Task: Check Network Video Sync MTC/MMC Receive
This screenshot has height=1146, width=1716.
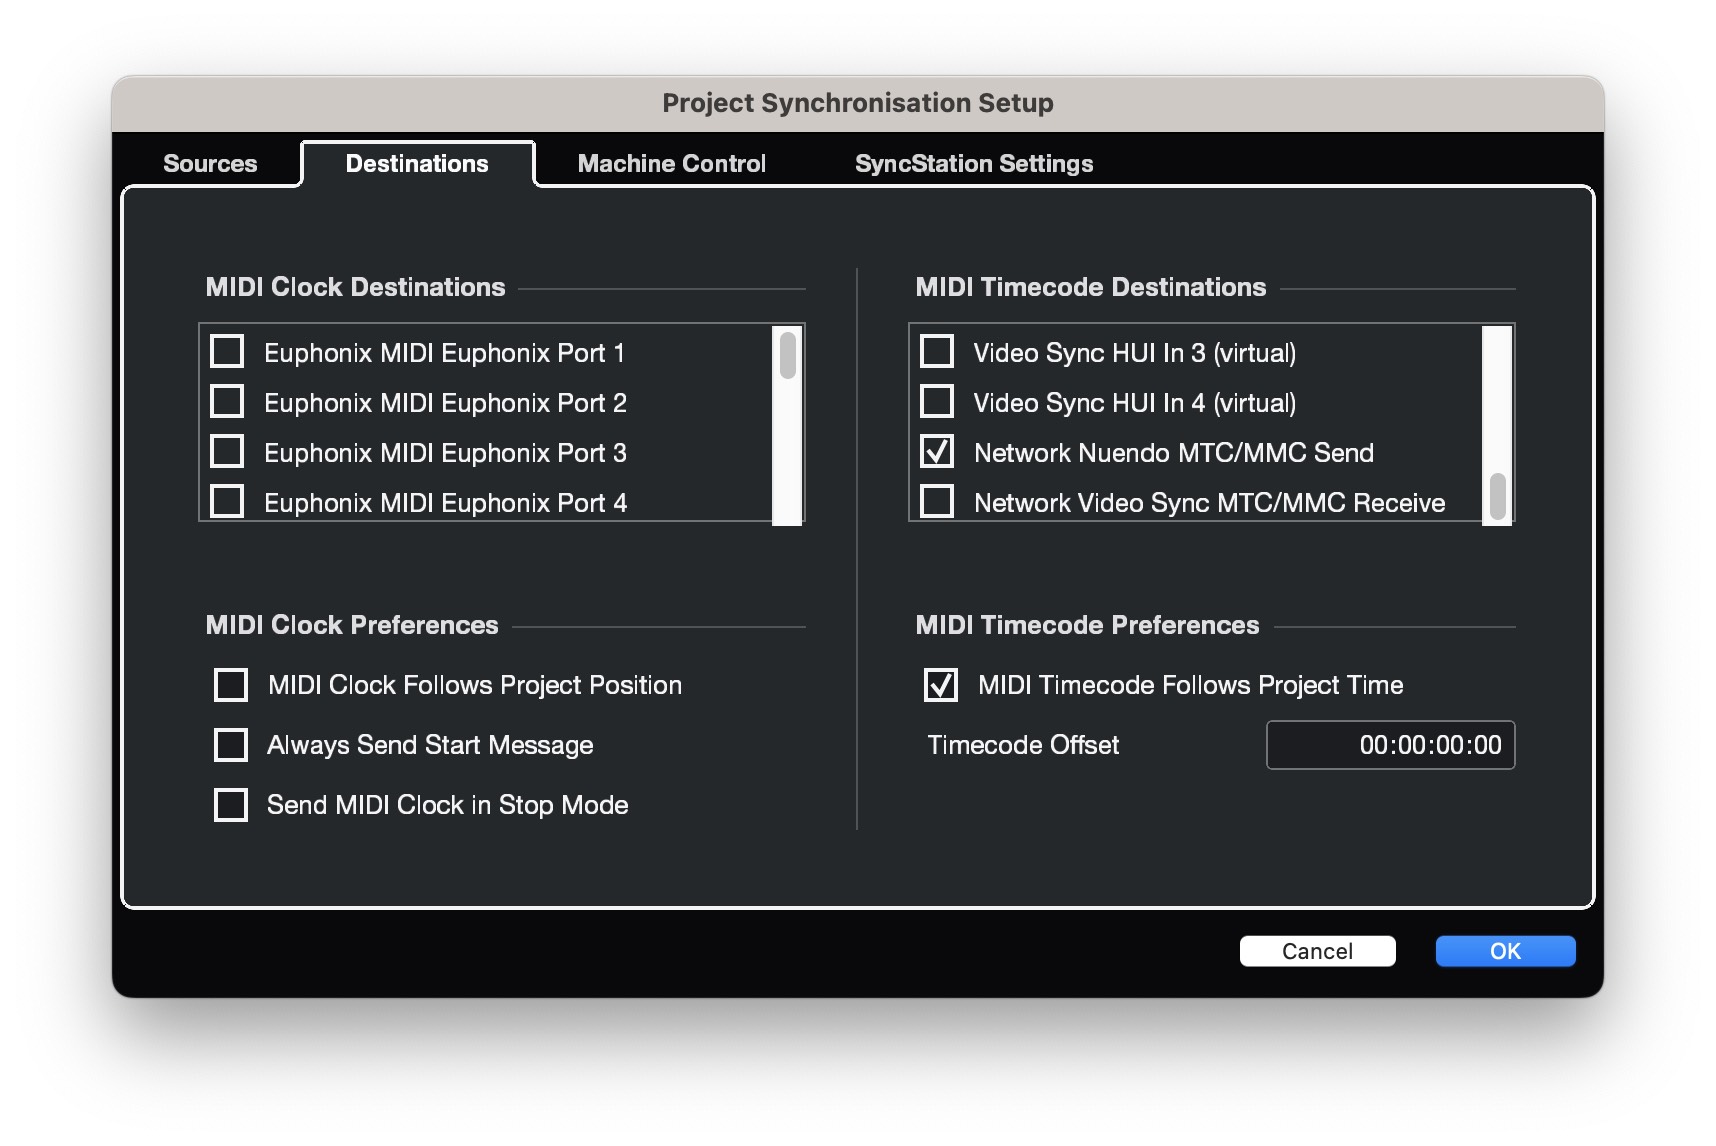Action: [x=937, y=501]
